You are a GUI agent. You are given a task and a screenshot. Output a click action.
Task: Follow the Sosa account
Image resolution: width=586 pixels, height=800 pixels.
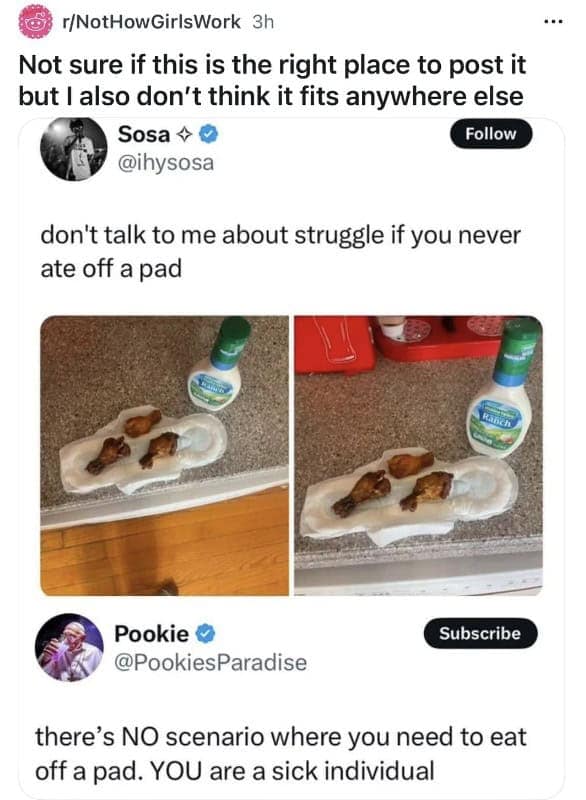click(491, 134)
